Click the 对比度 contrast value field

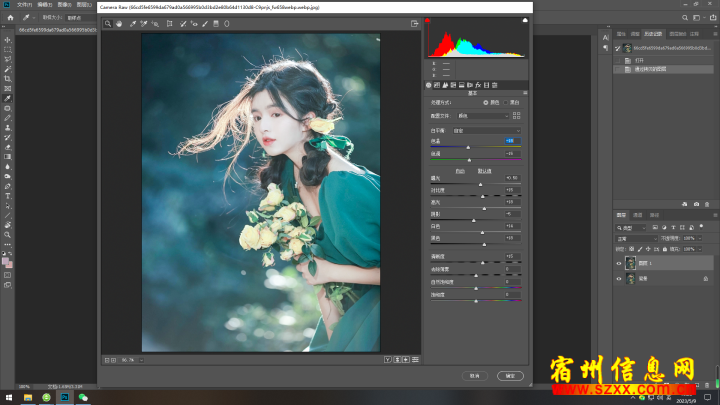click(512, 190)
